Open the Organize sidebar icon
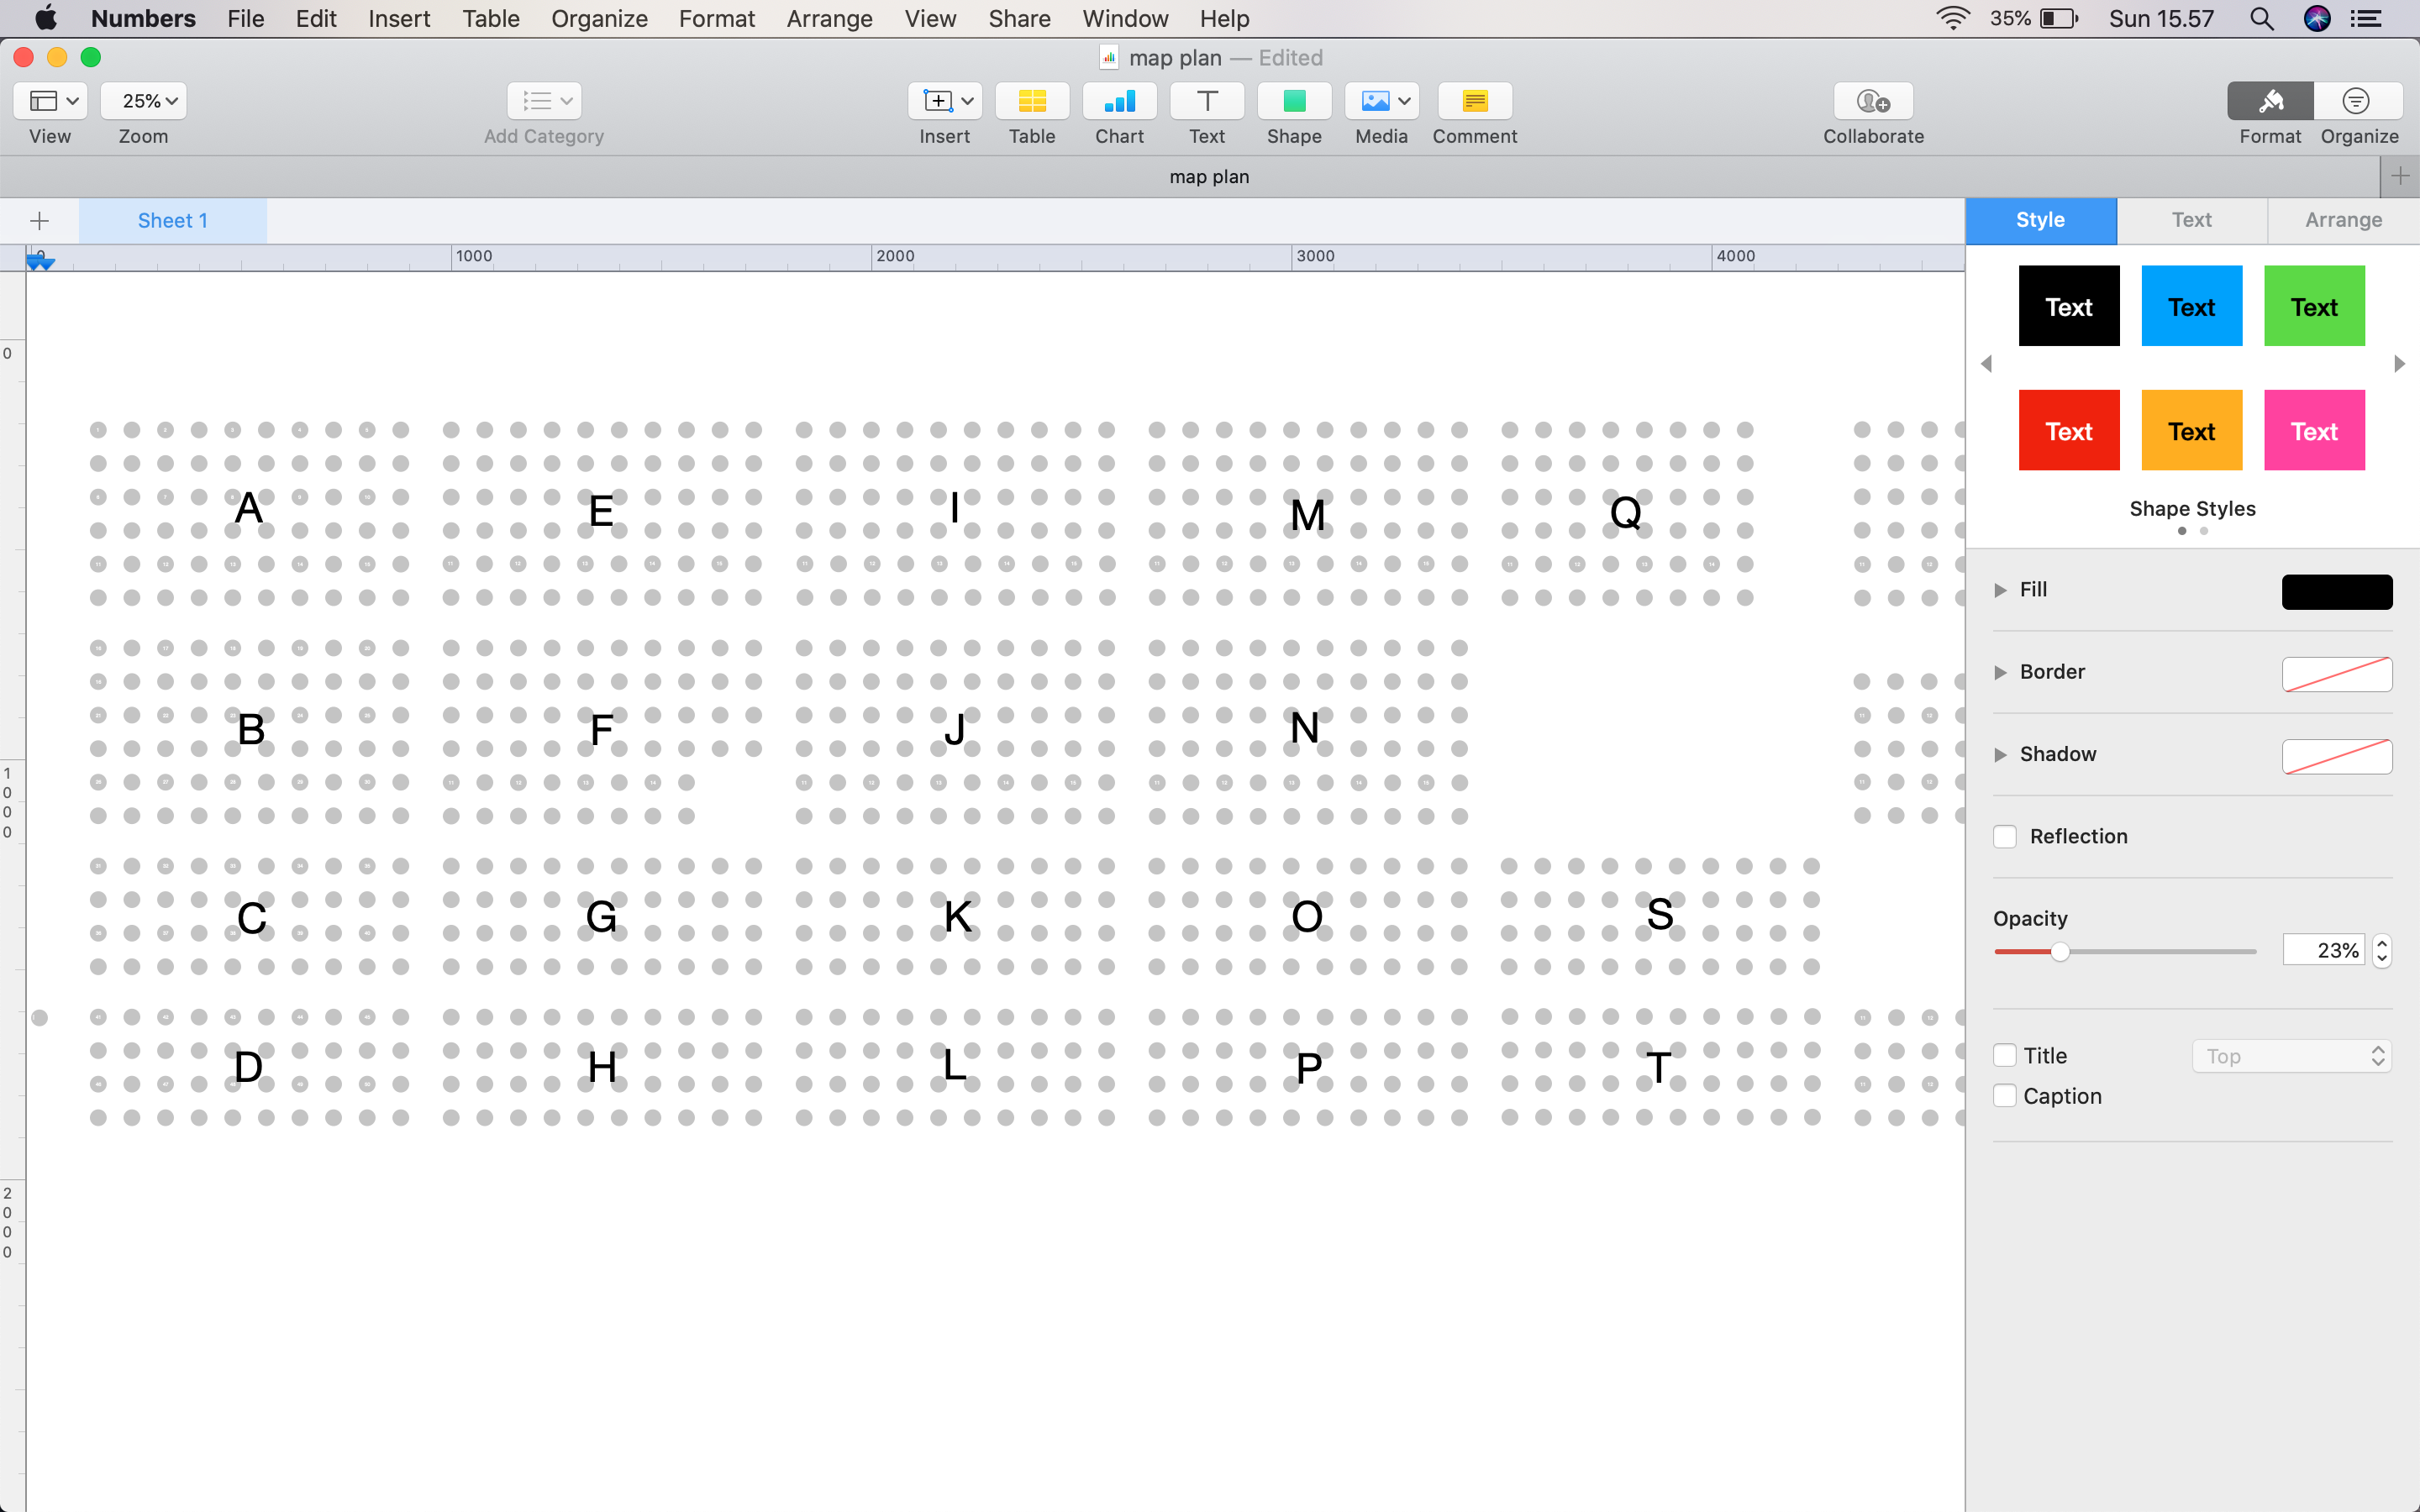The height and width of the screenshot is (1512, 2420). click(x=2356, y=101)
